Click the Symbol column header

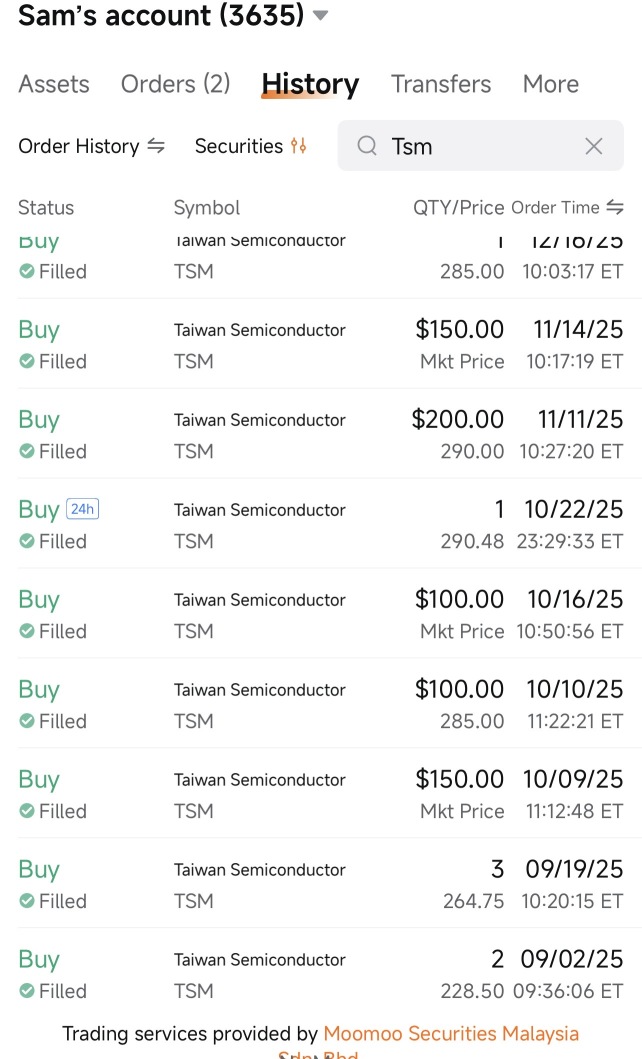[207, 207]
